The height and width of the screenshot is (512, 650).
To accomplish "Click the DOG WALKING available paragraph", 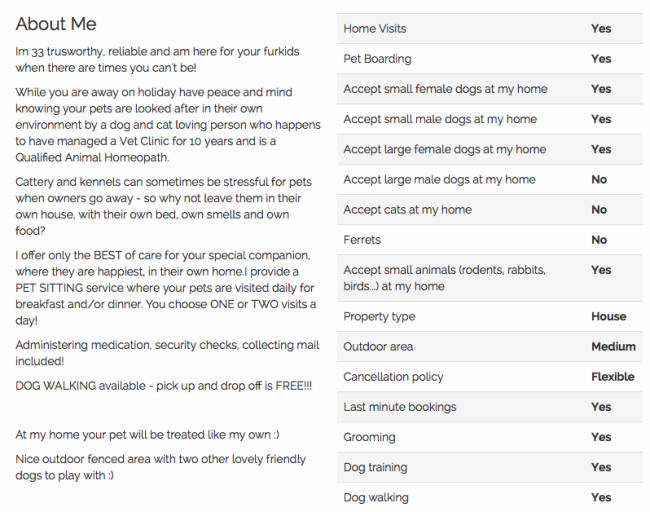I will tap(164, 385).
